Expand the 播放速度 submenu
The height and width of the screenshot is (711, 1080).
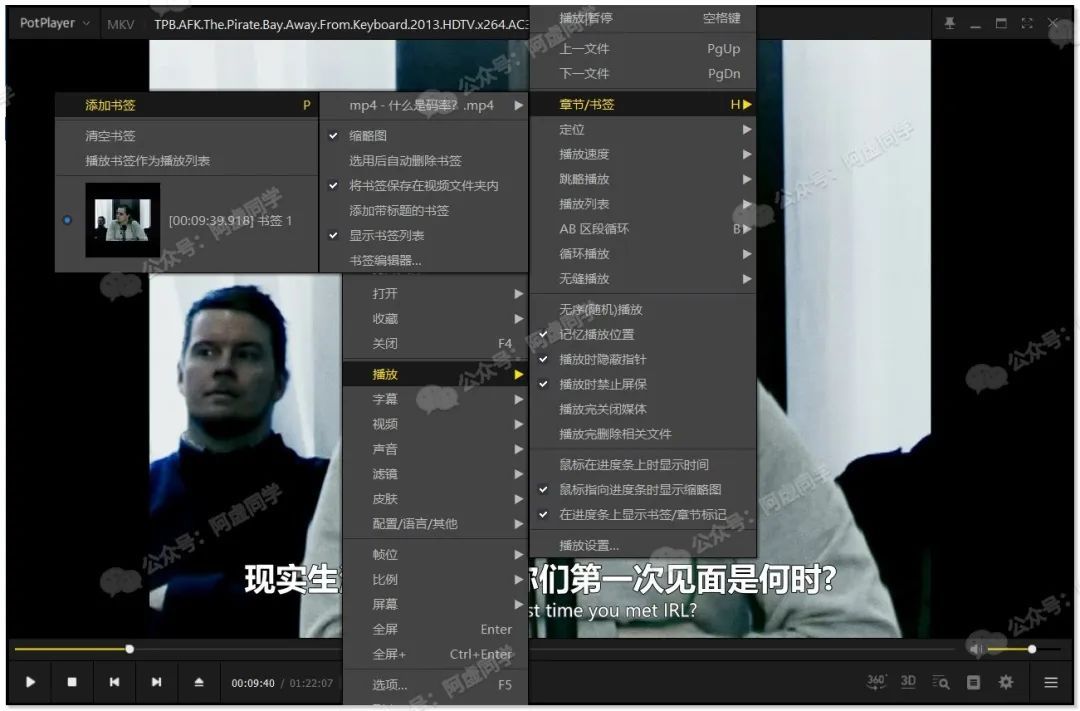pos(643,154)
